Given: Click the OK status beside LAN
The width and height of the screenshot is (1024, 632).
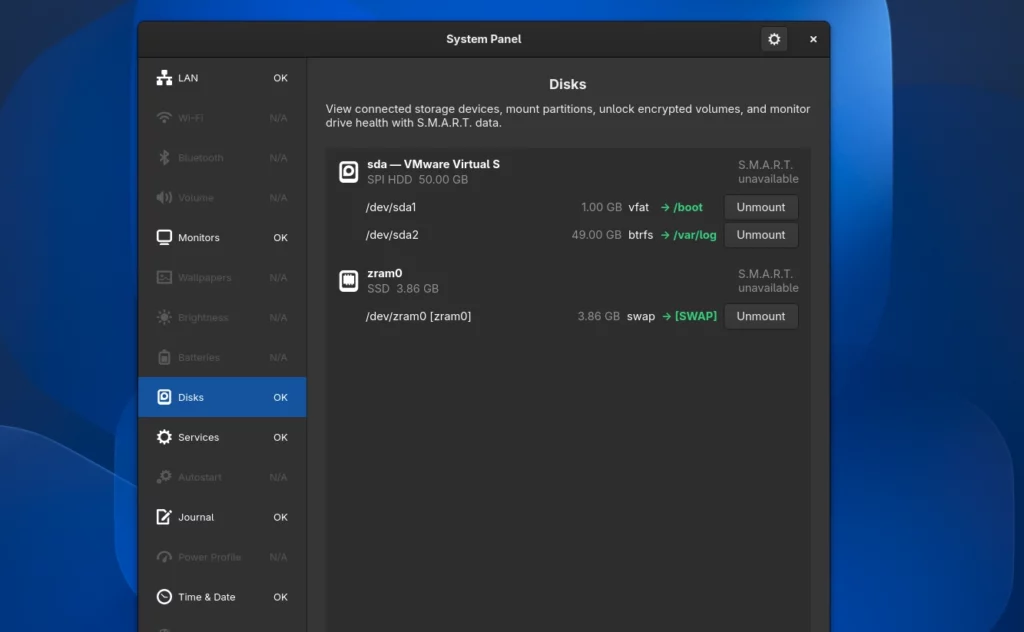Looking at the screenshot, I should point(280,78).
